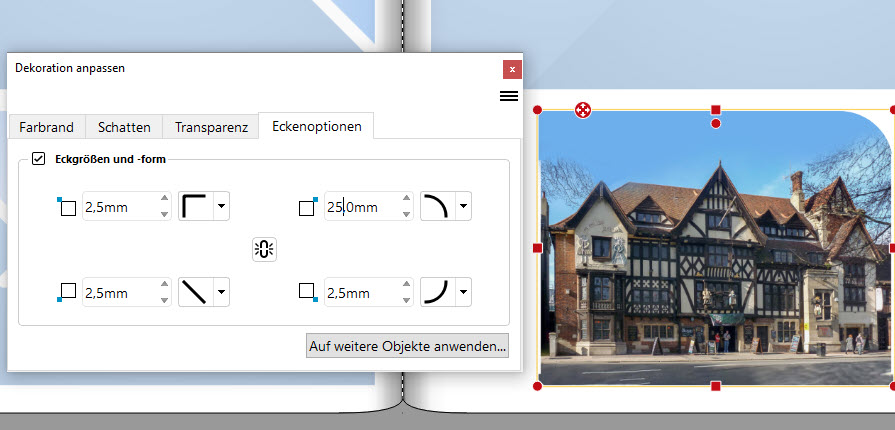Switch to the Farbrand tab
Image resolution: width=895 pixels, height=430 pixels.
(x=47, y=127)
